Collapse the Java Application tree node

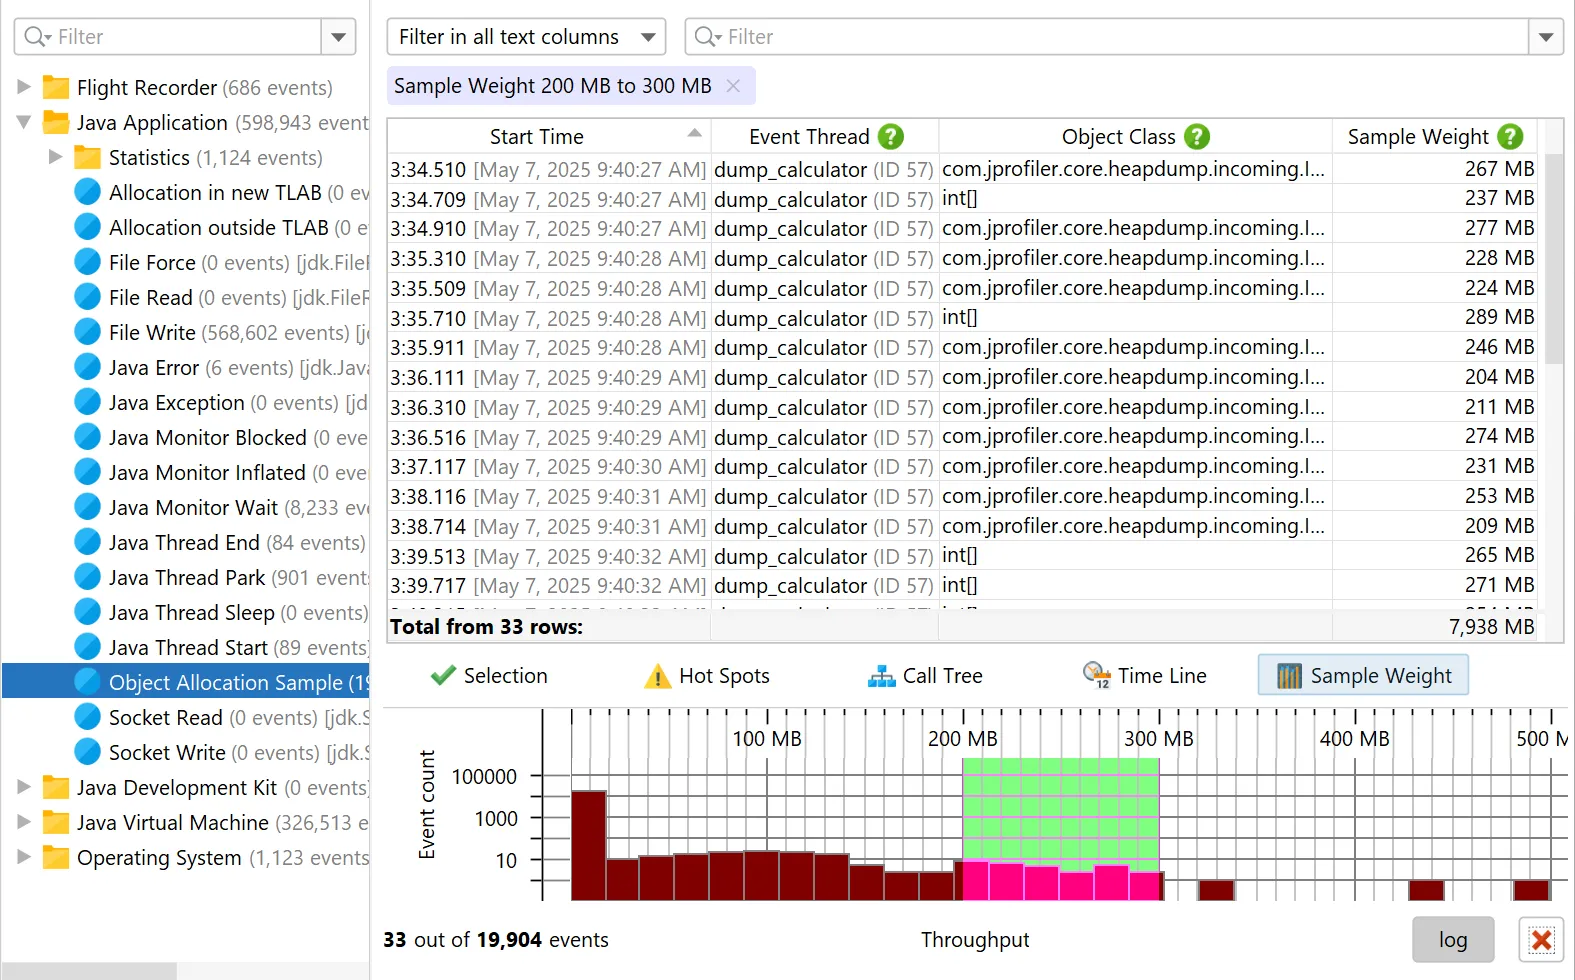click(x=24, y=122)
